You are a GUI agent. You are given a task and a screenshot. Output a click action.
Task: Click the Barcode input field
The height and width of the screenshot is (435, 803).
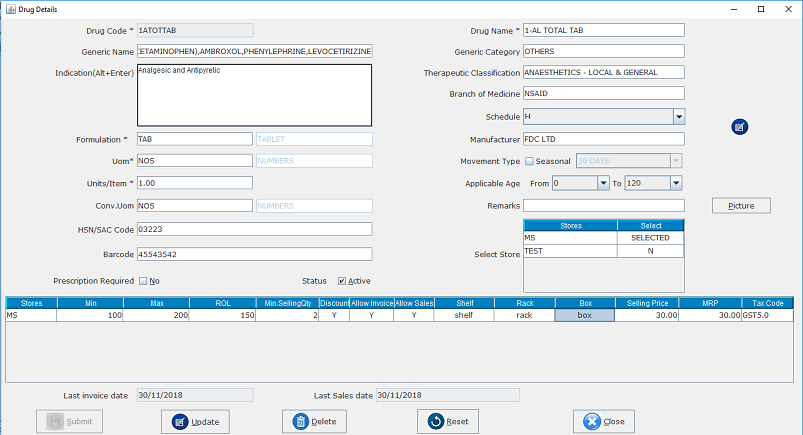[254, 255]
